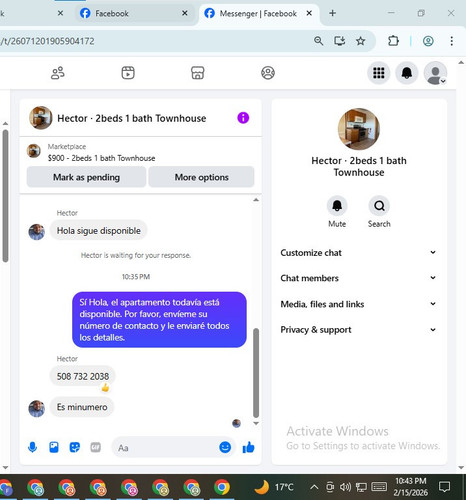Open the weather widget showing 17°C

tap(274, 487)
